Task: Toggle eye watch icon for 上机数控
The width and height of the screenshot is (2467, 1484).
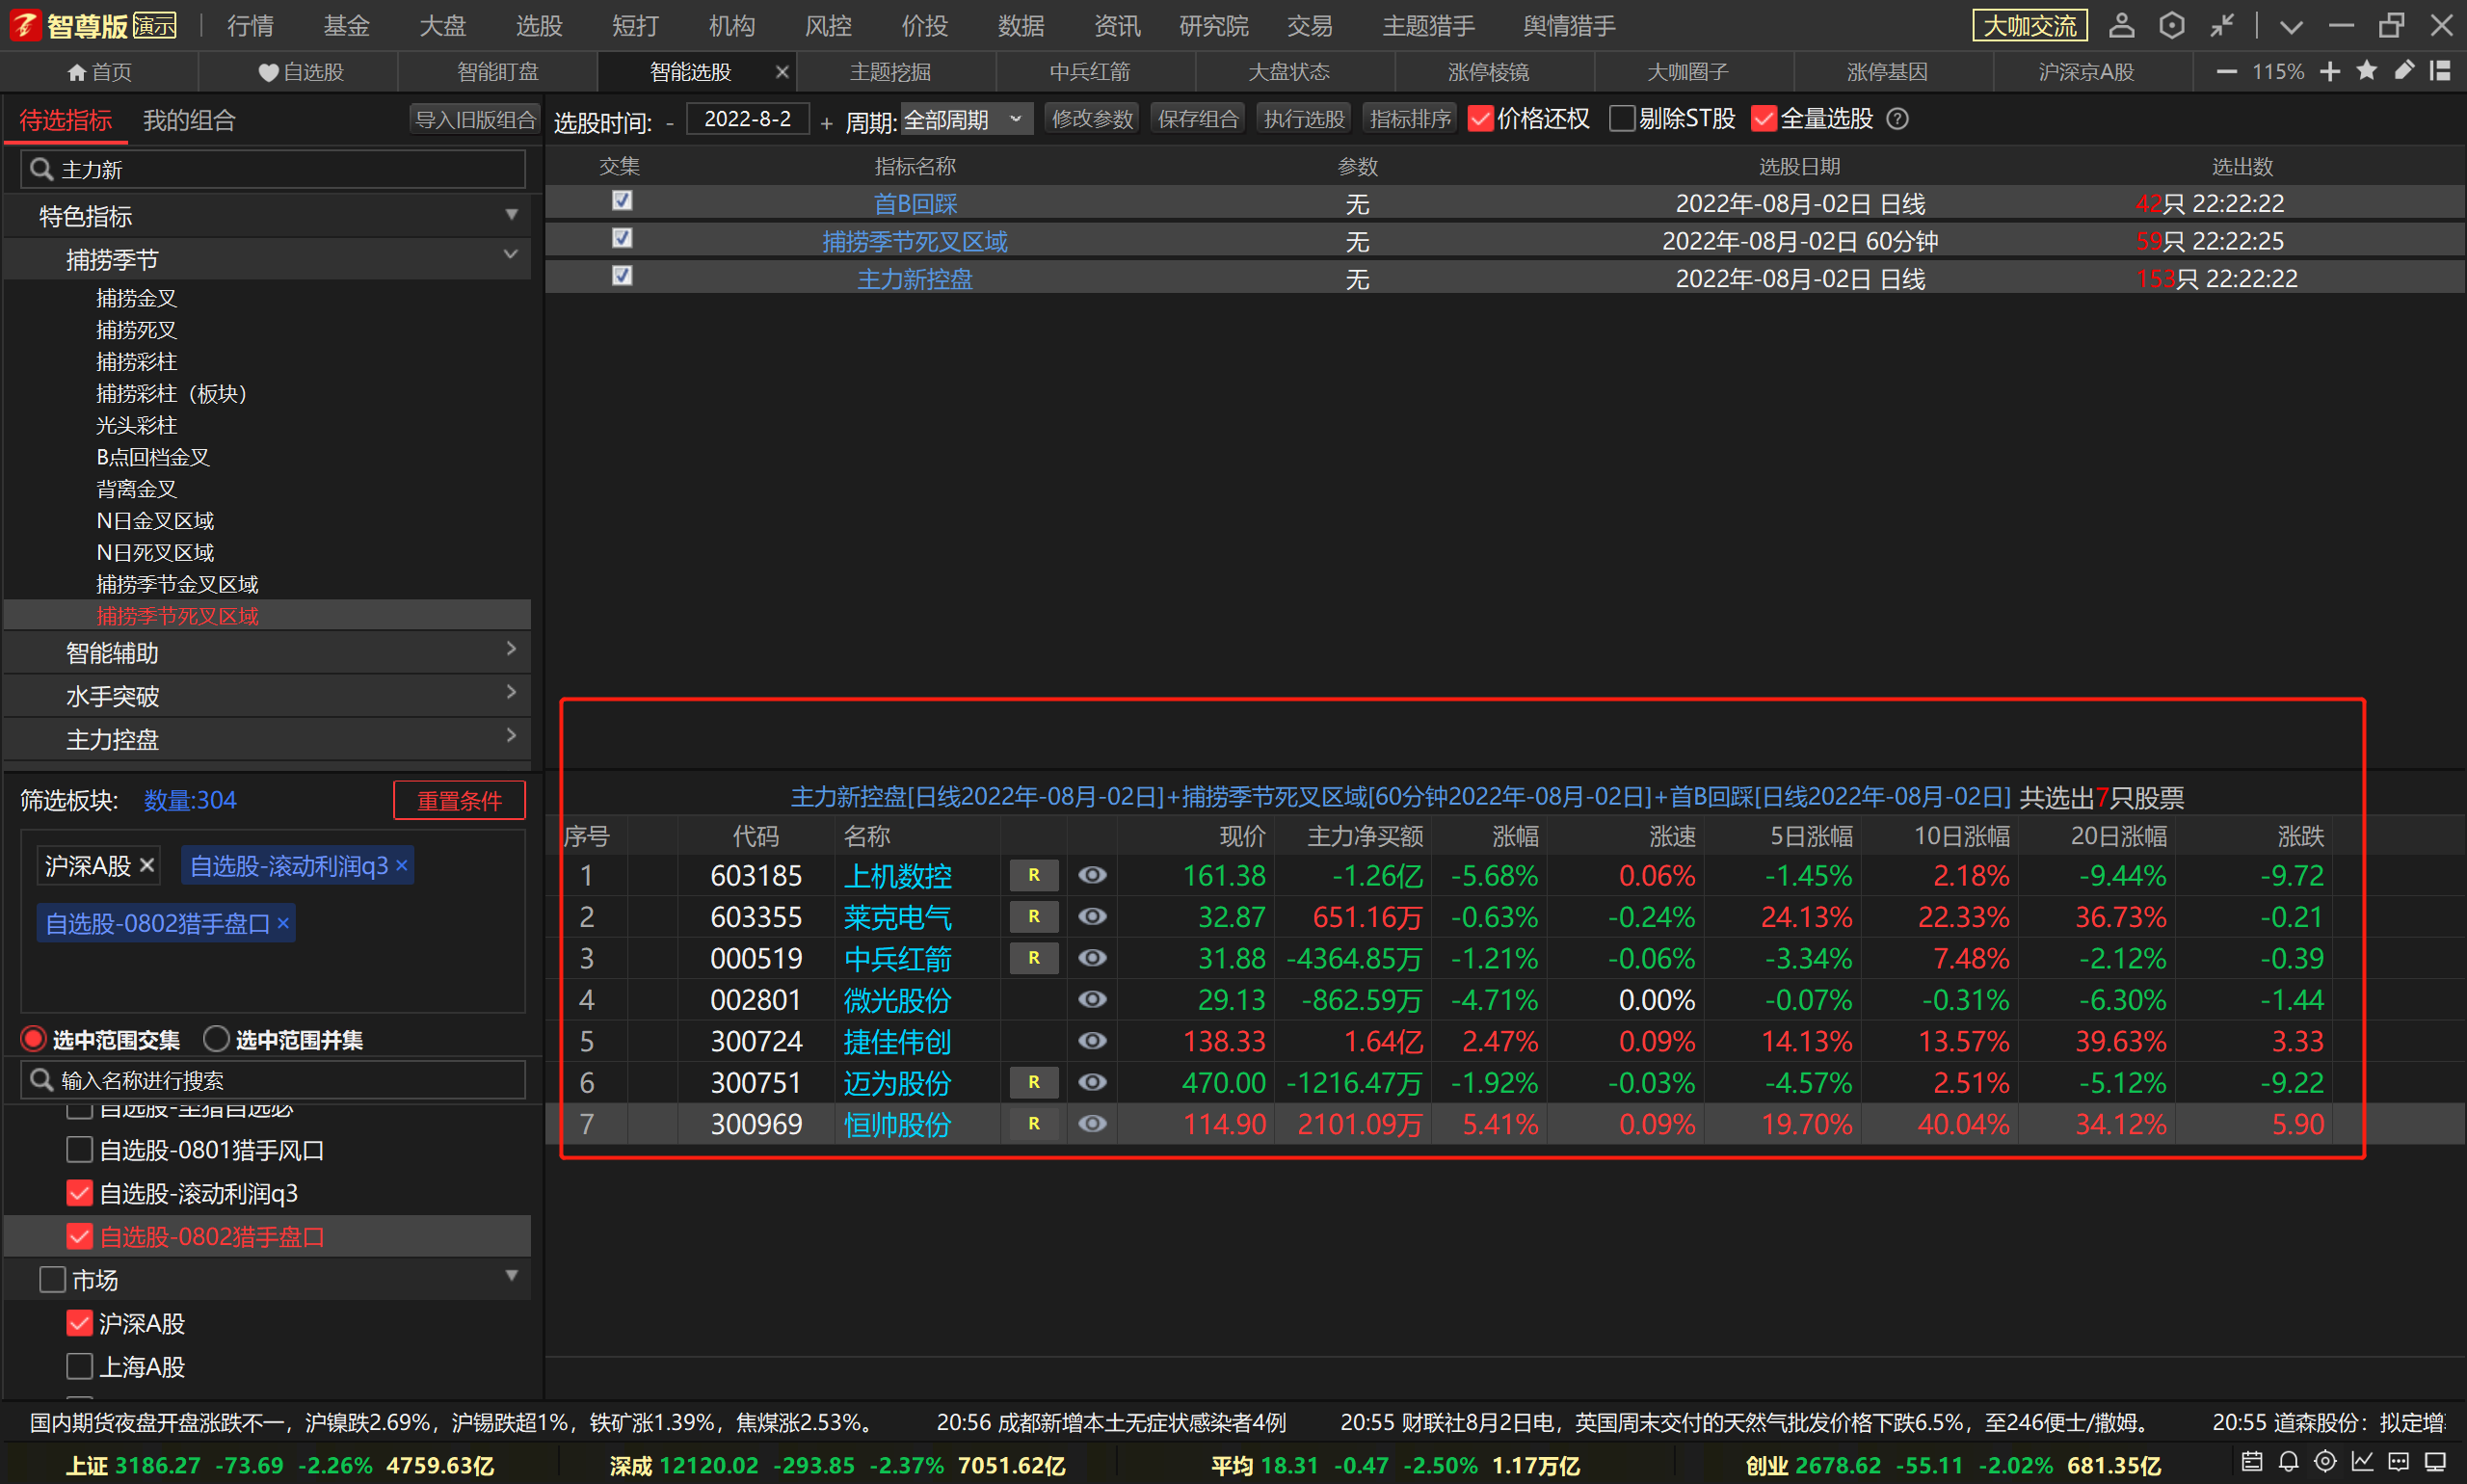Action: tap(1092, 875)
